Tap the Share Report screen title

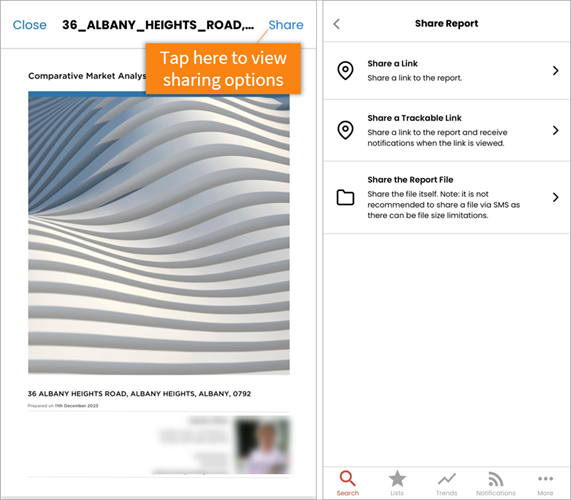pyautogui.click(x=446, y=24)
